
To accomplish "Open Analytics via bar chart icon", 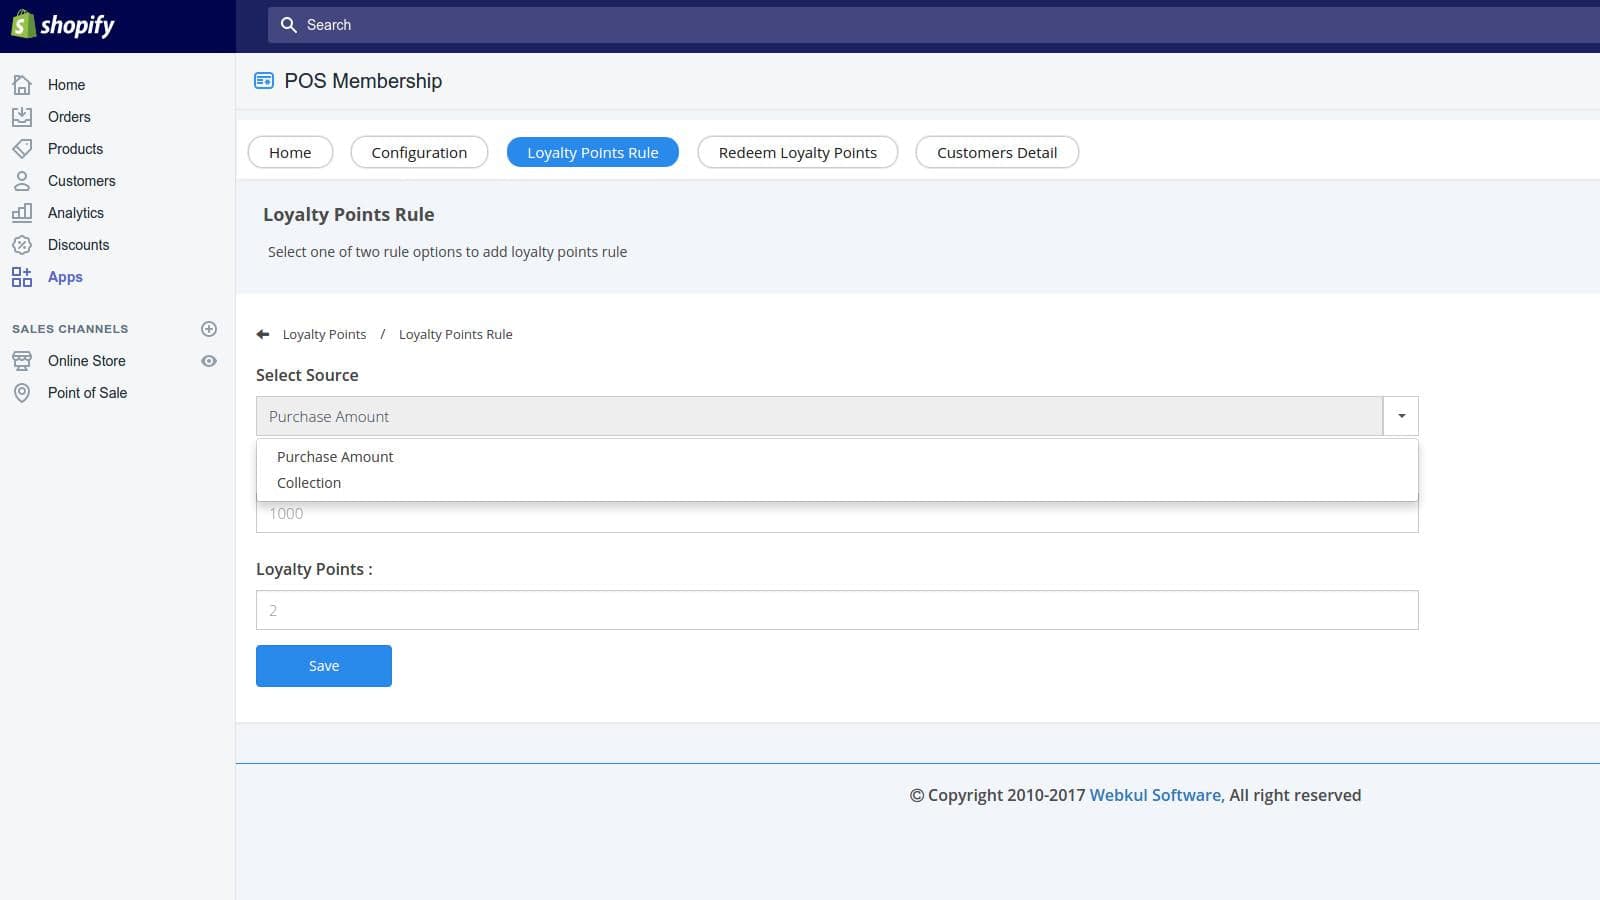I will tap(22, 213).
